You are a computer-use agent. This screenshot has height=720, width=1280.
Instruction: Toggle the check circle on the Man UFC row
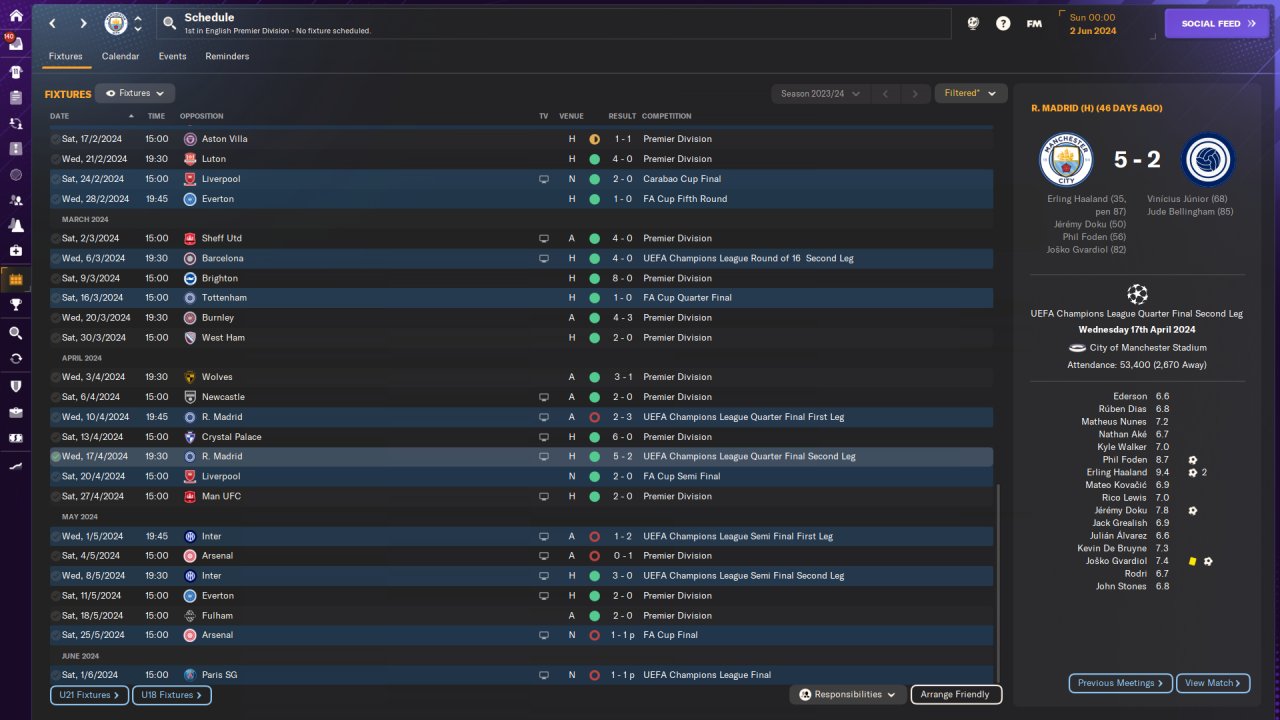pos(55,496)
